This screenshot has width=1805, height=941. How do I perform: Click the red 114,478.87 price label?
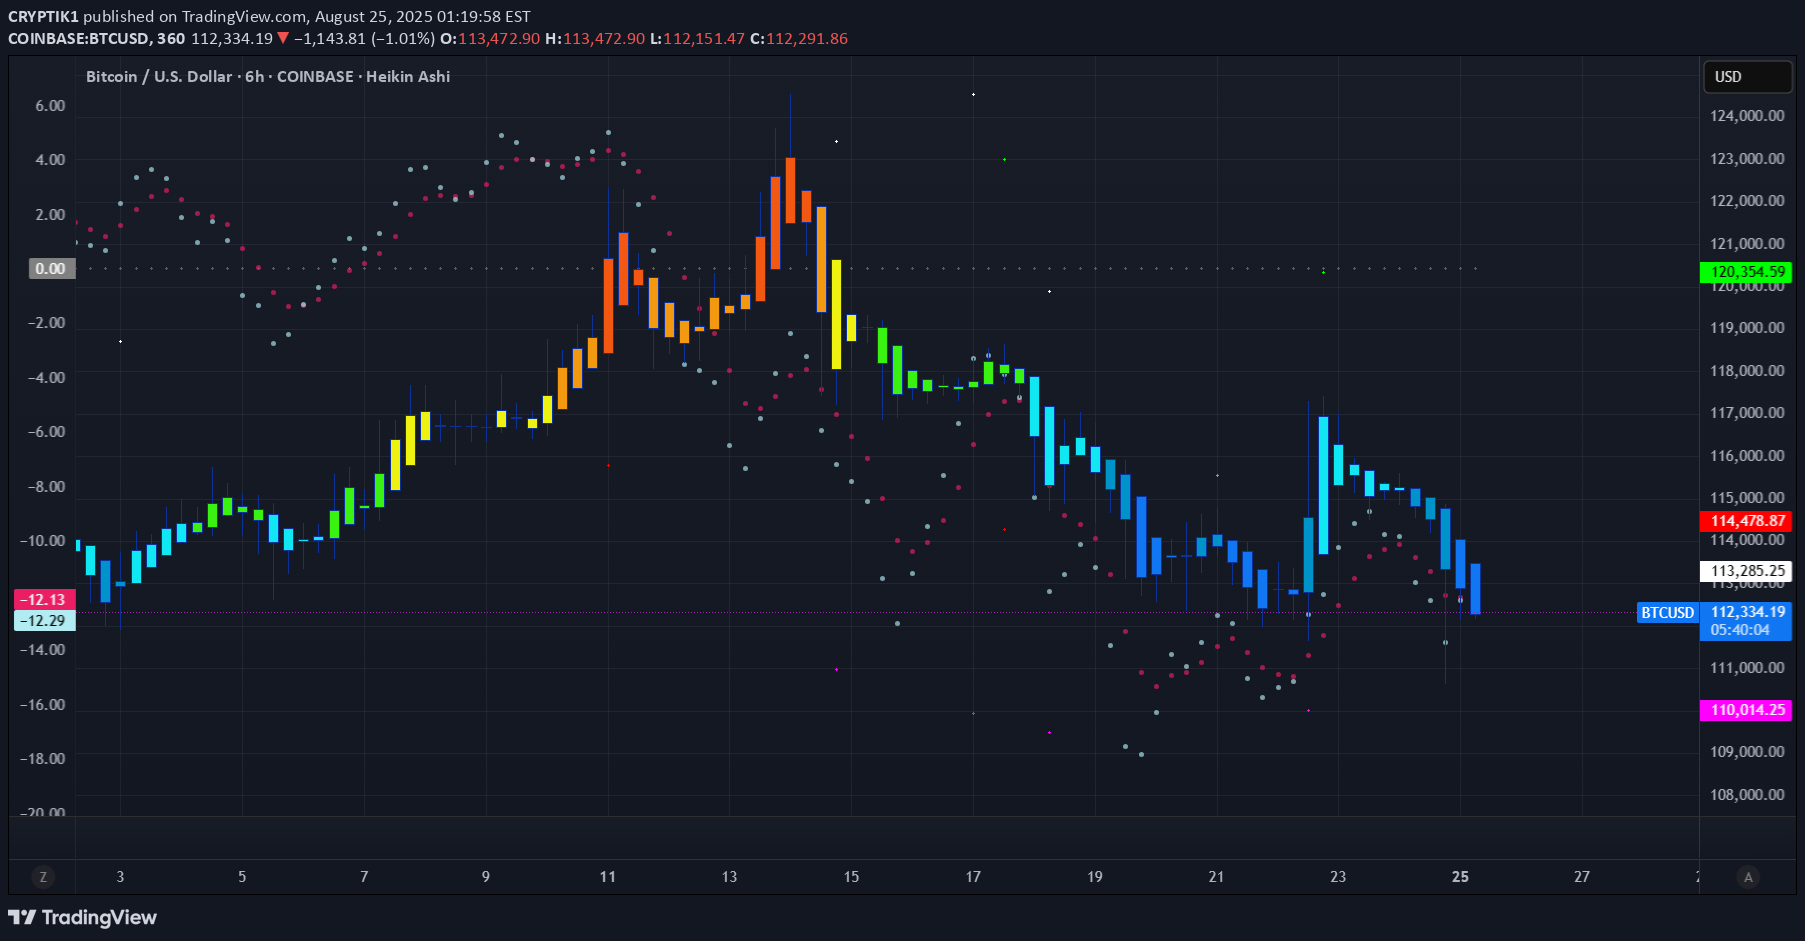pos(1746,520)
